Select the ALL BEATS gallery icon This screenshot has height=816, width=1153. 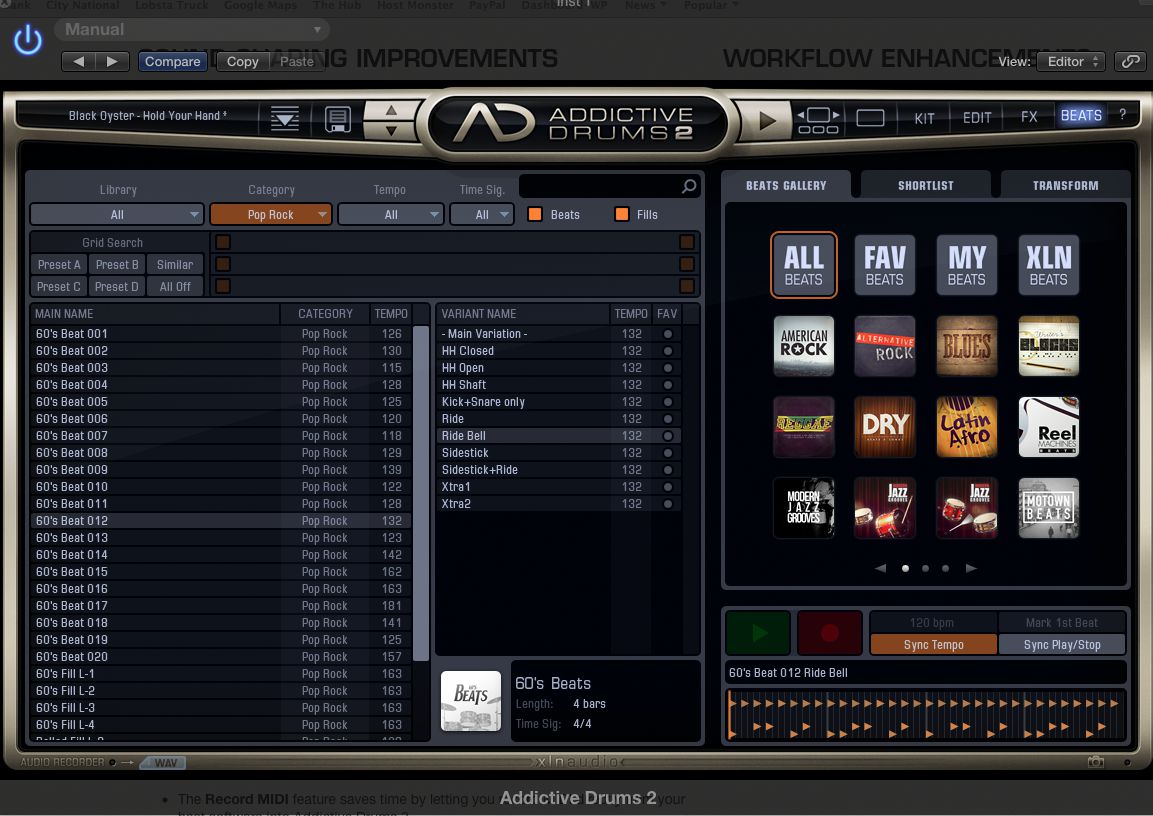click(x=804, y=265)
